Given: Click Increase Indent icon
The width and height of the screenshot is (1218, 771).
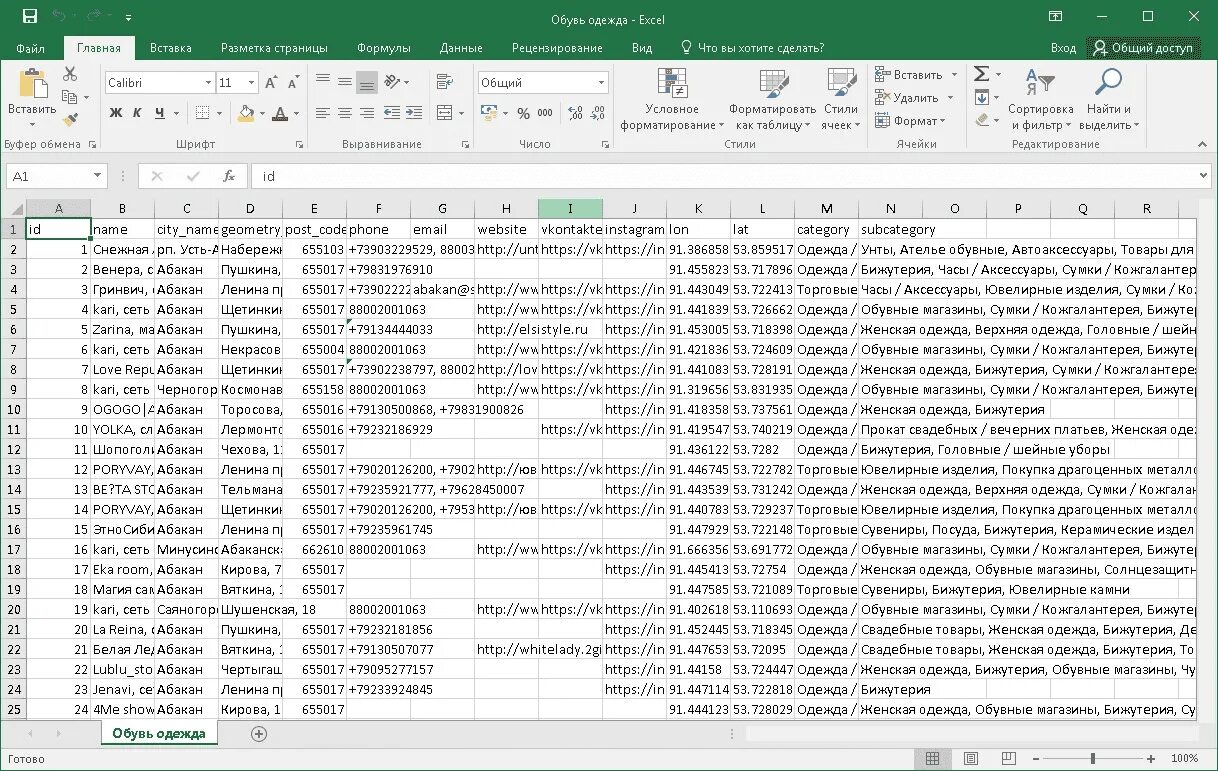Looking at the screenshot, I should point(414,113).
